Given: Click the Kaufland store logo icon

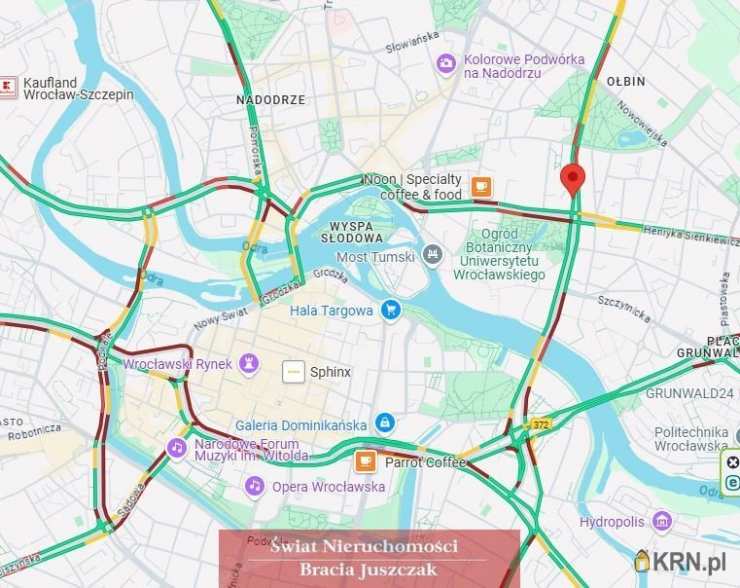Looking at the screenshot, I should [x=8, y=87].
